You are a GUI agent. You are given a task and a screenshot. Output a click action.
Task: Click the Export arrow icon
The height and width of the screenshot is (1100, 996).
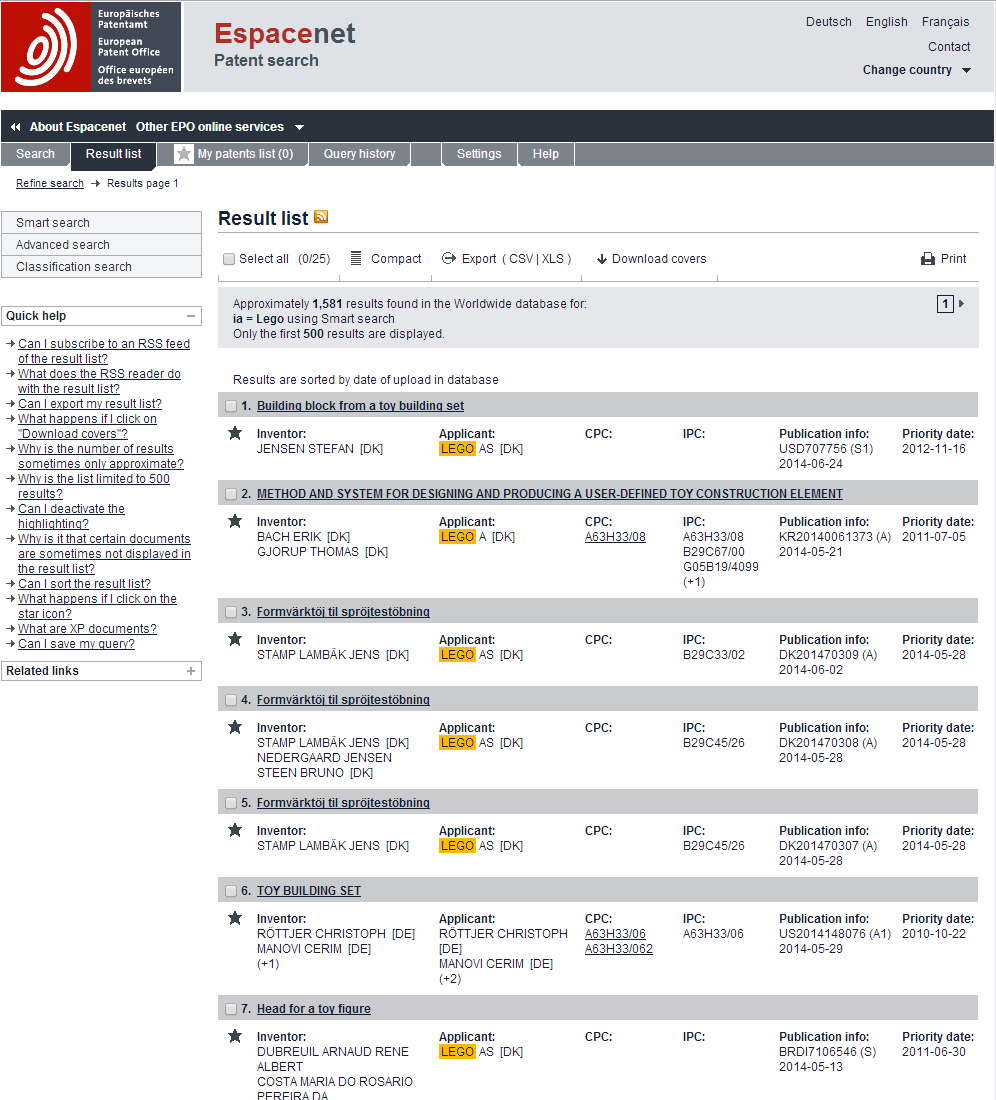pos(449,258)
